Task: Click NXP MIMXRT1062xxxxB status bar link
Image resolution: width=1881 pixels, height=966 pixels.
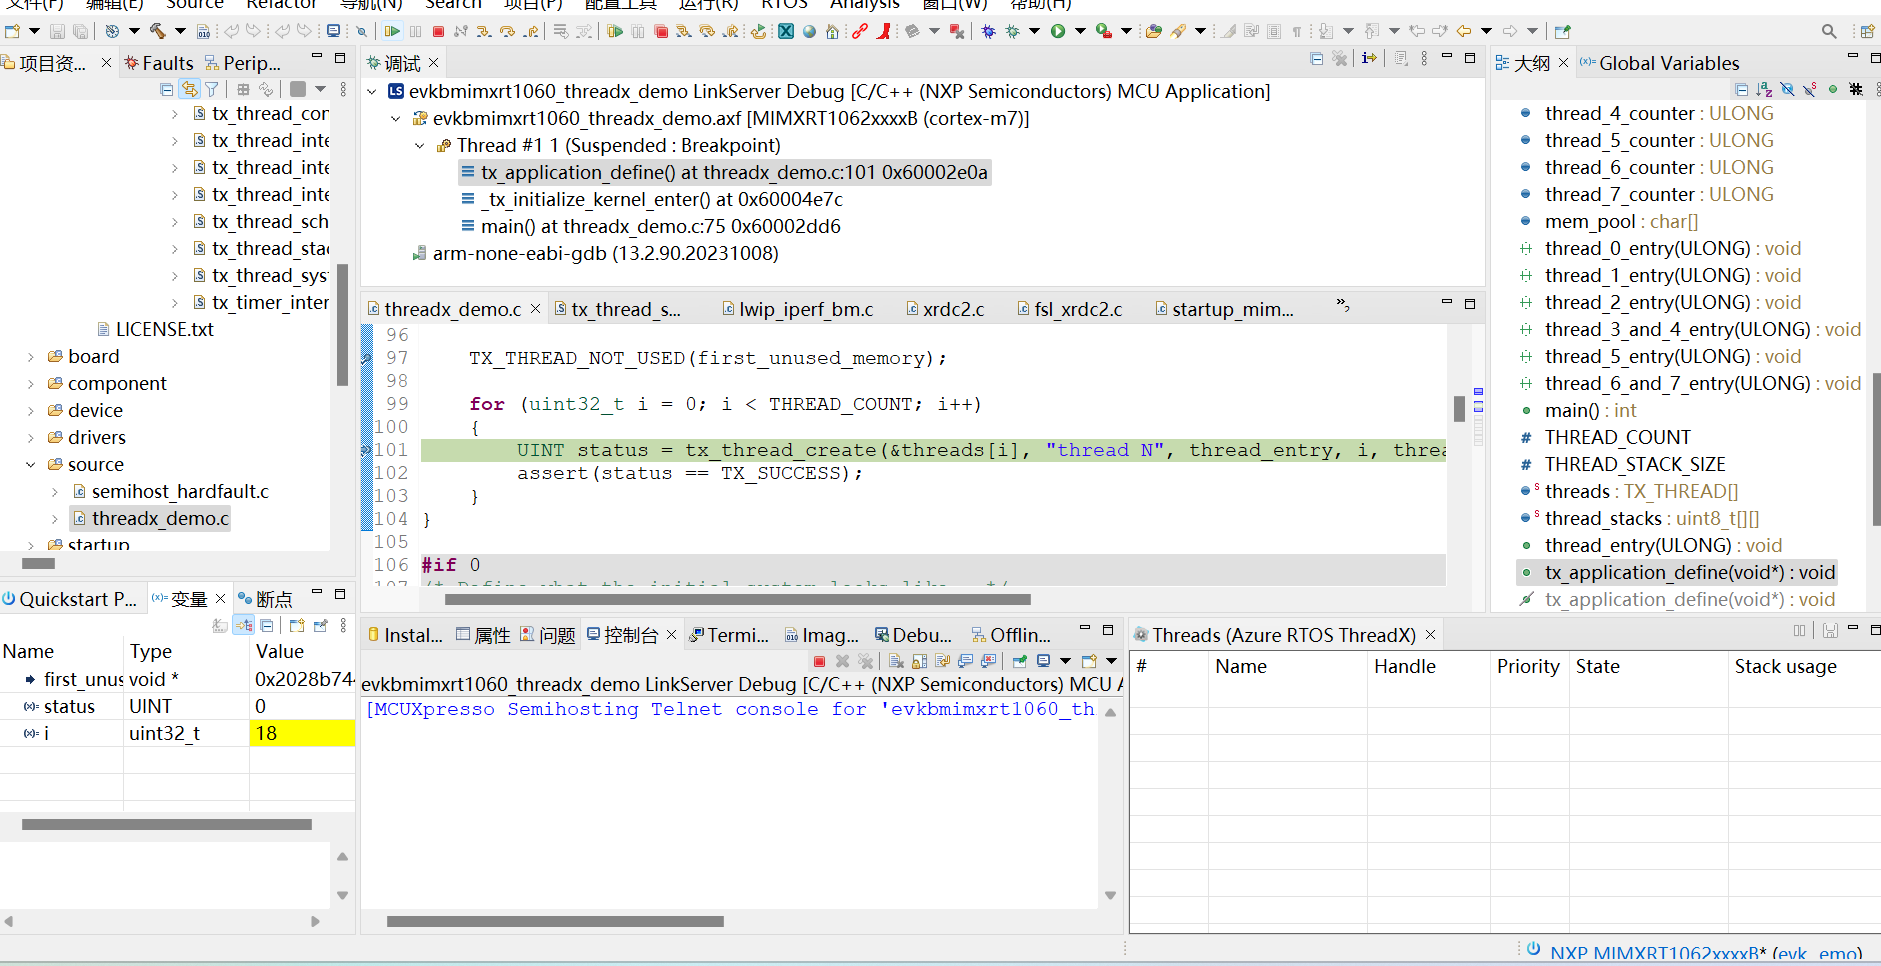Action: click(1706, 953)
